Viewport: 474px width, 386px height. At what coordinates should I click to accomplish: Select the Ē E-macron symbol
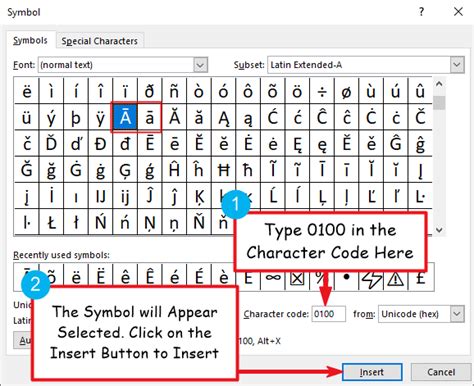[x=150, y=143]
